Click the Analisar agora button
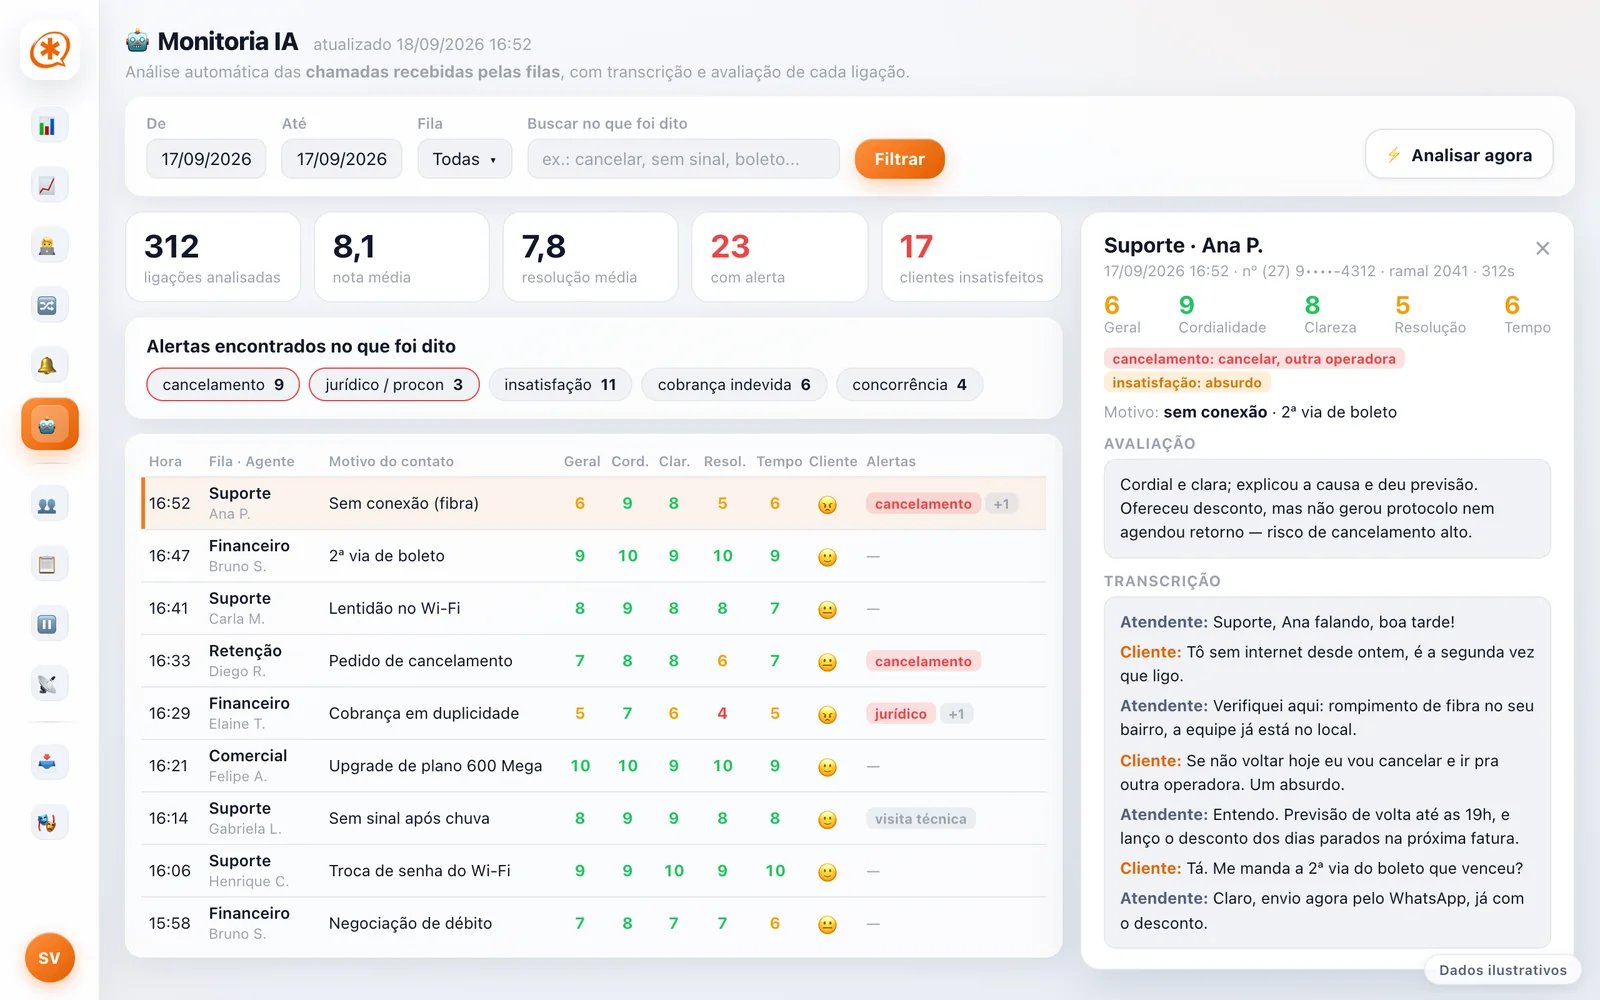Screen dimensions: 1600x1000 click(x=1459, y=155)
